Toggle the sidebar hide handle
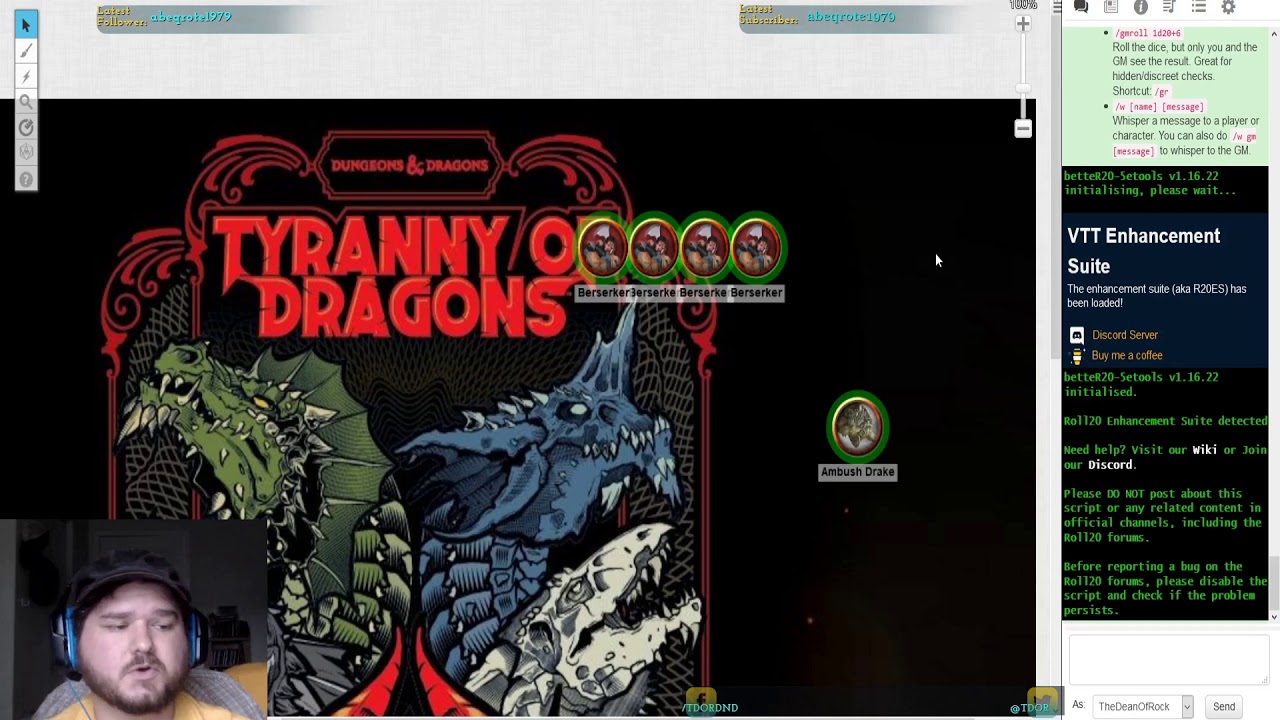This screenshot has width=1280, height=720. (x=1057, y=7)
